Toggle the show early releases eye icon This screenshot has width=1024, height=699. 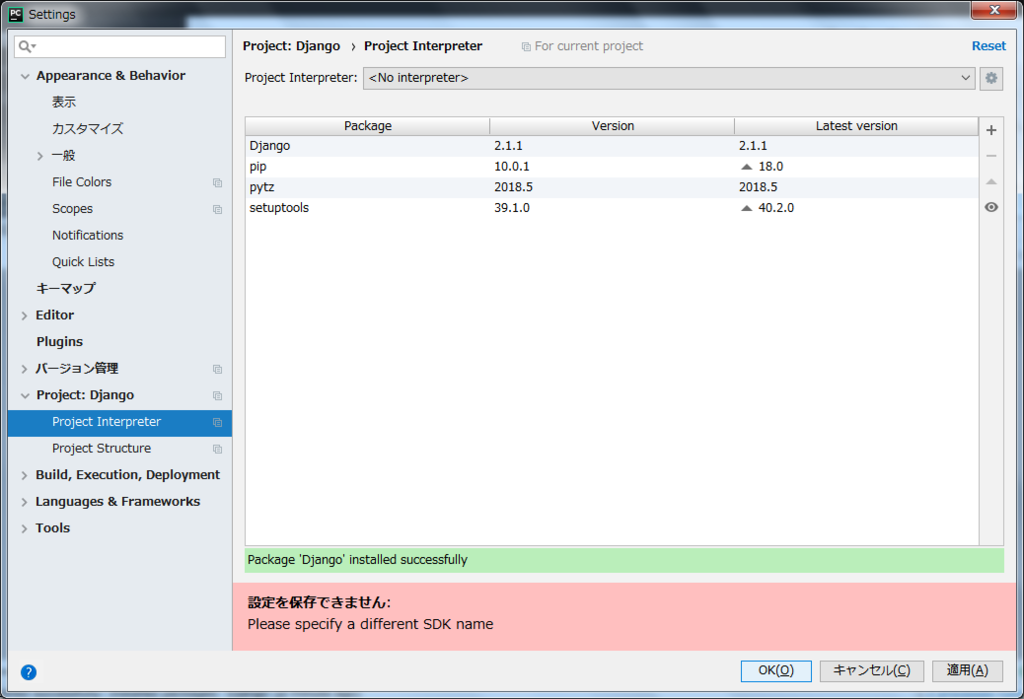[x=991, y=207]
